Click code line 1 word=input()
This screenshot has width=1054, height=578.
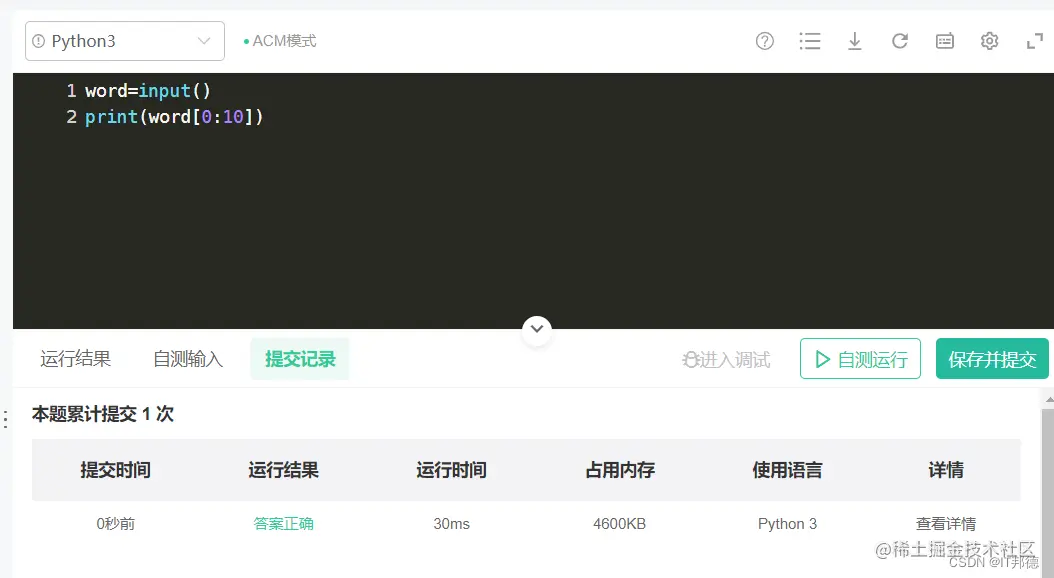click(148, 91)
